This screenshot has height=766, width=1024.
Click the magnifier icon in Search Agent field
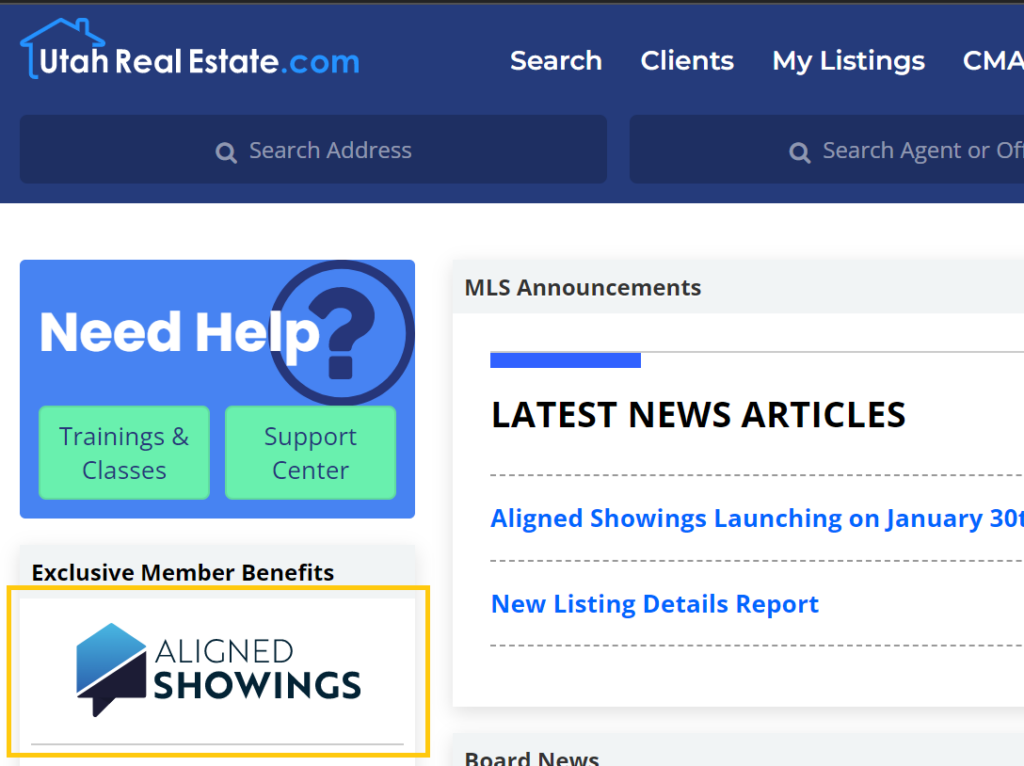(800, 152)
